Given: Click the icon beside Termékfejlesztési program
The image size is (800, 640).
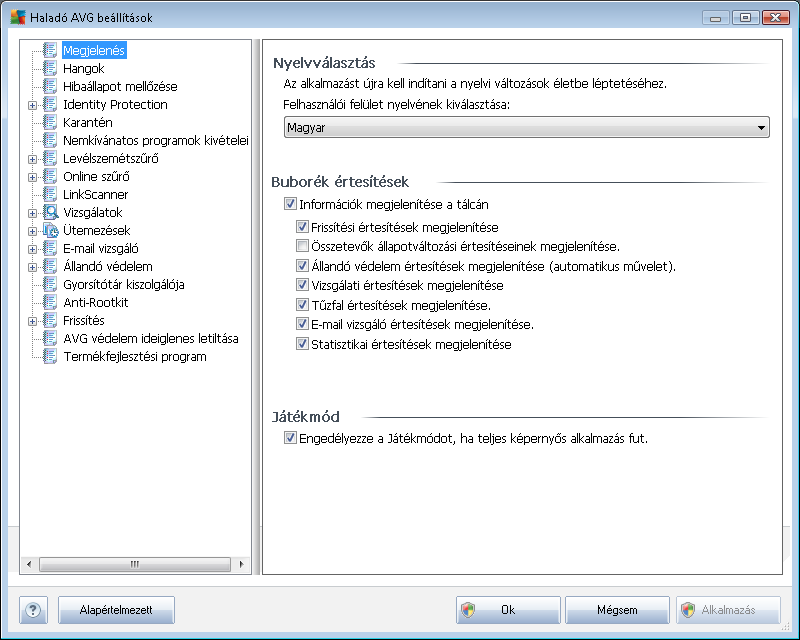Looking at the screenshot, I should pyautogui.click(x=50, y=356).
